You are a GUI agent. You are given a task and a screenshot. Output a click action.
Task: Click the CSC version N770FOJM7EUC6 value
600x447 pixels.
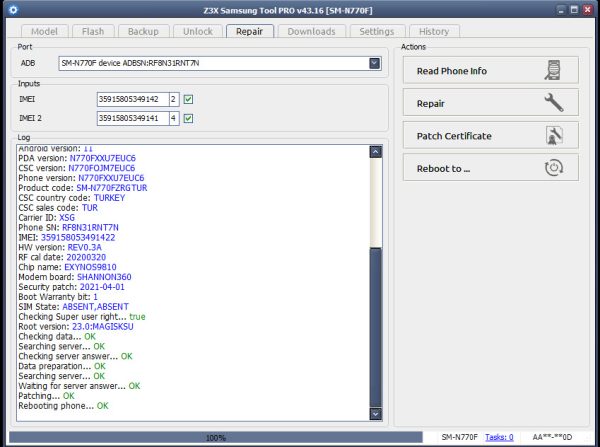pos(101,168)
